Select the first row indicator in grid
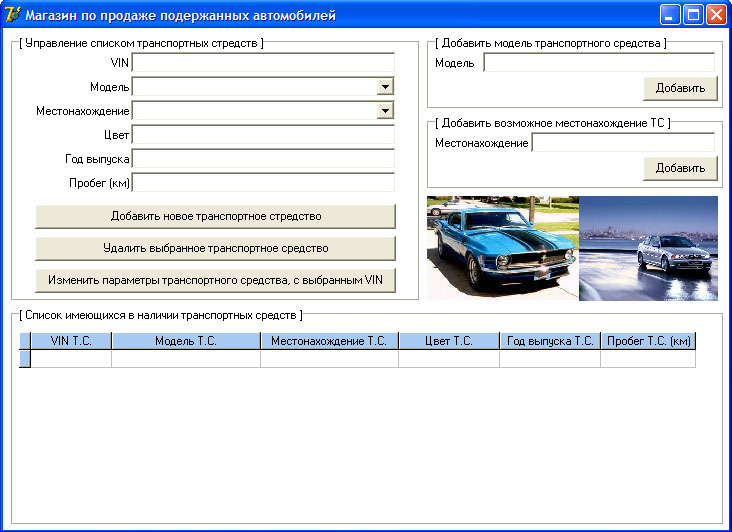 pos(25,358)
